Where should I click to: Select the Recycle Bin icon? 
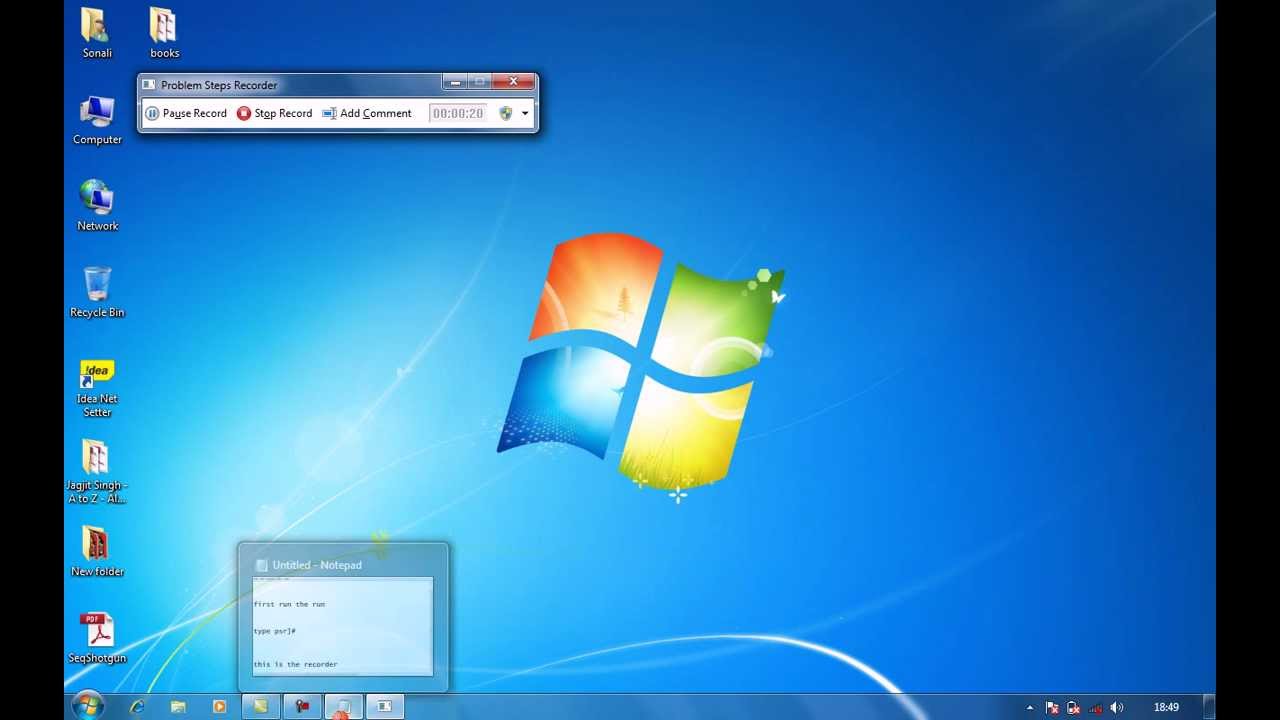tap(97, 292)
